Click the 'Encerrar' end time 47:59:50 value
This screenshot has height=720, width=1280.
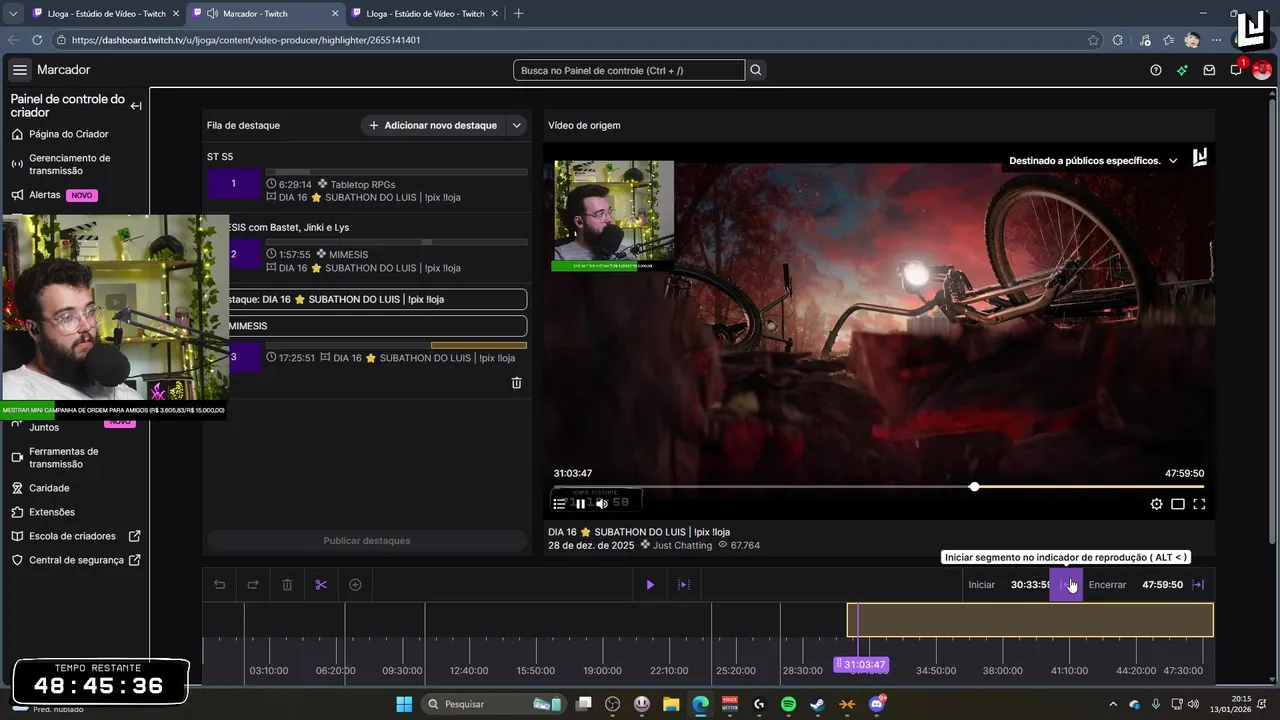1162,585
